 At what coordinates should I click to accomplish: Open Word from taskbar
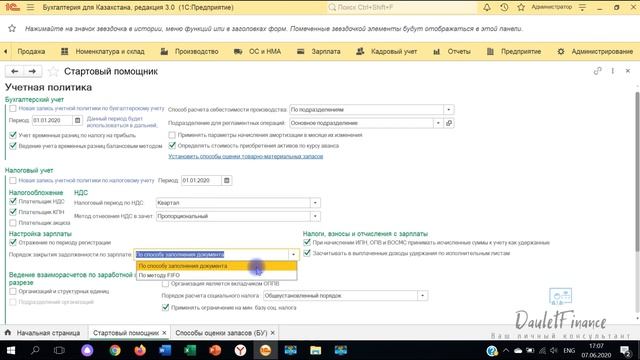click(x=165, y=350)
